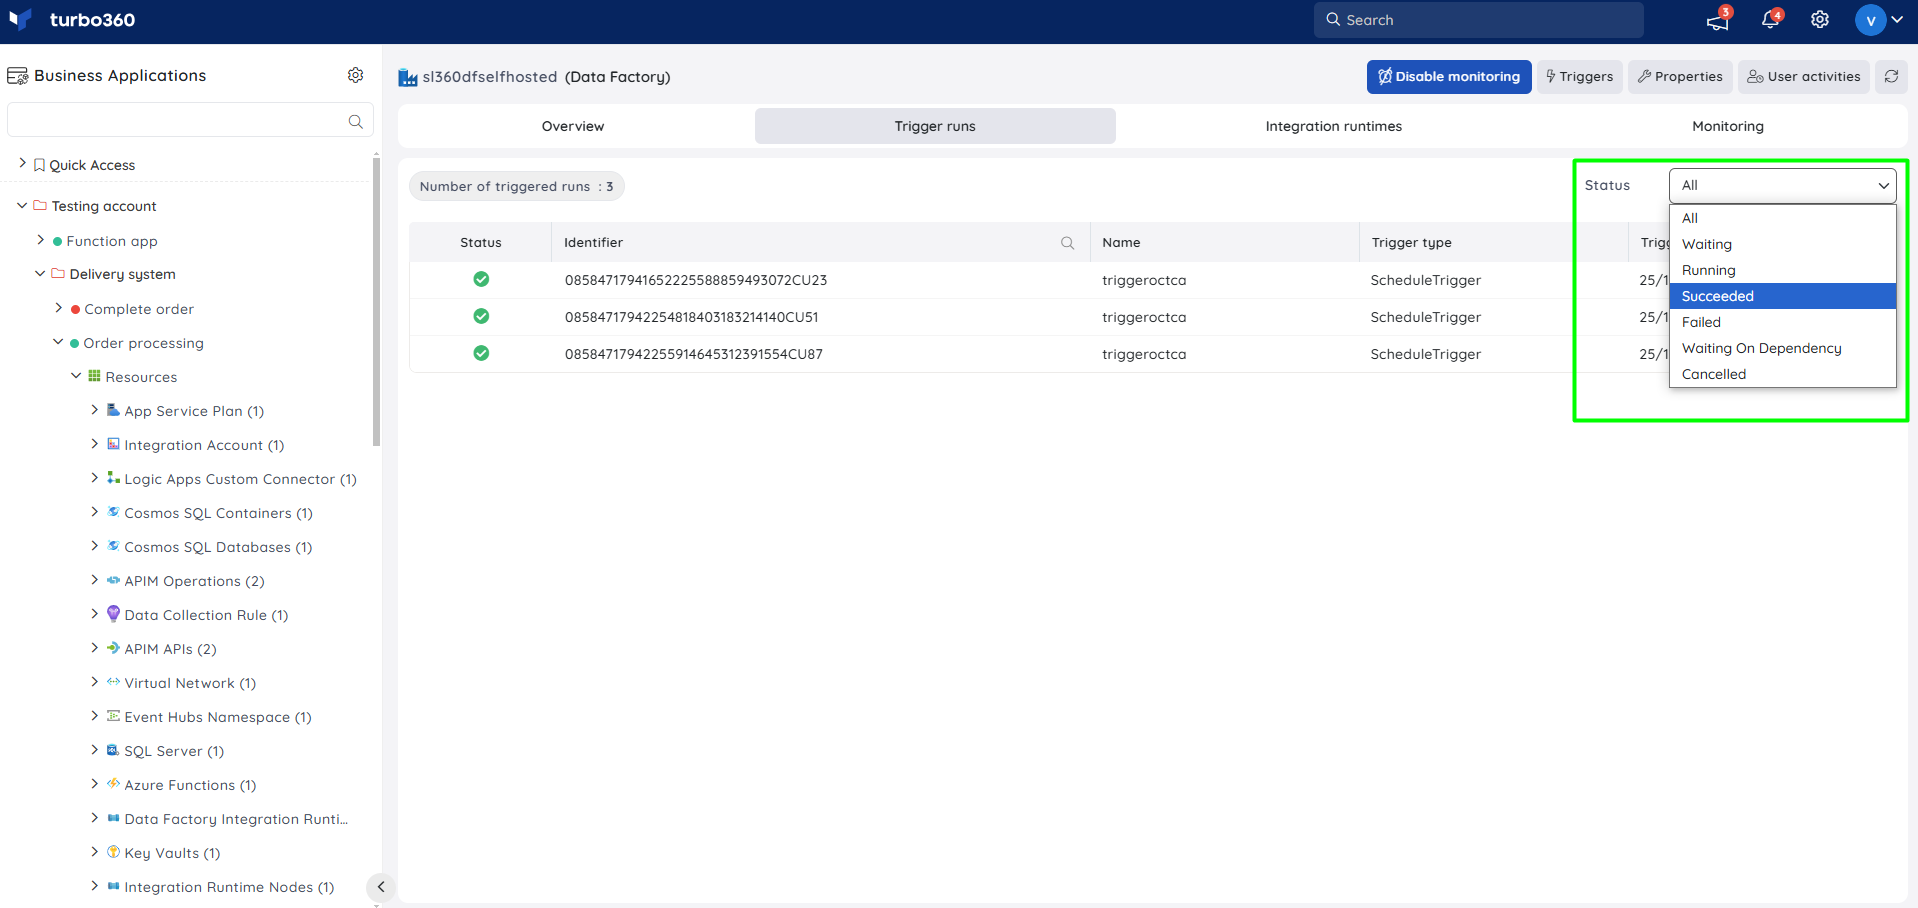Click the Azure Functions icon
1918x908 pixels.
[x=113, y=784]
